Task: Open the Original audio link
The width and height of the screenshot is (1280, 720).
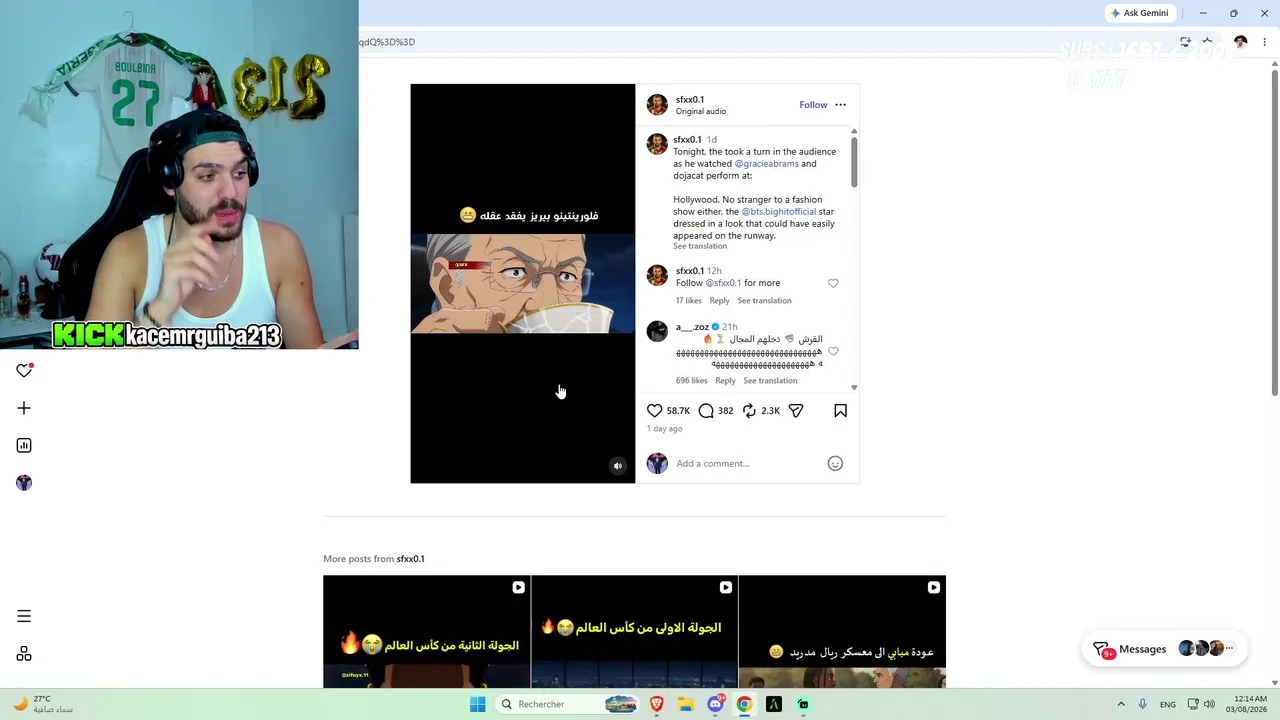Action: (701, 111)
